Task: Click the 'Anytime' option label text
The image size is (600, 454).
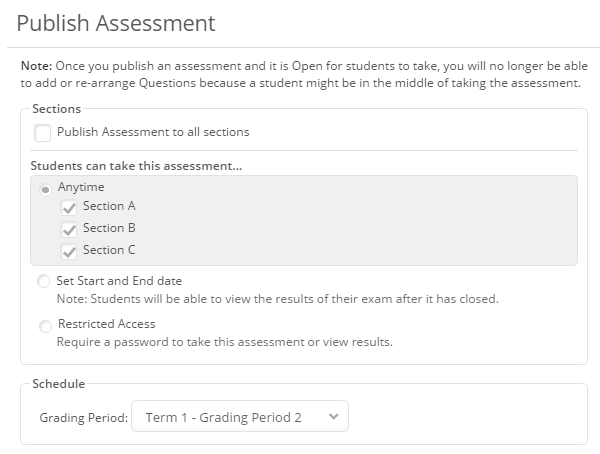Action: (x=81, y=187)
